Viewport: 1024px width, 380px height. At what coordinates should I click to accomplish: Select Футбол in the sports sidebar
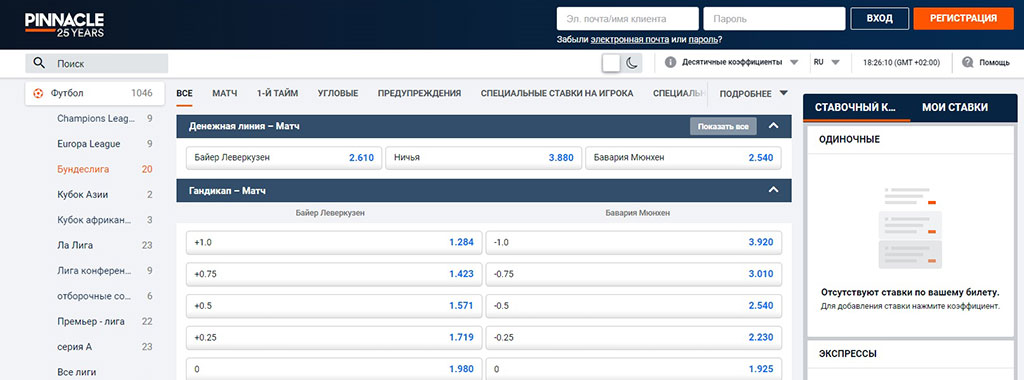pyautogui.click(x=95, y=93)
